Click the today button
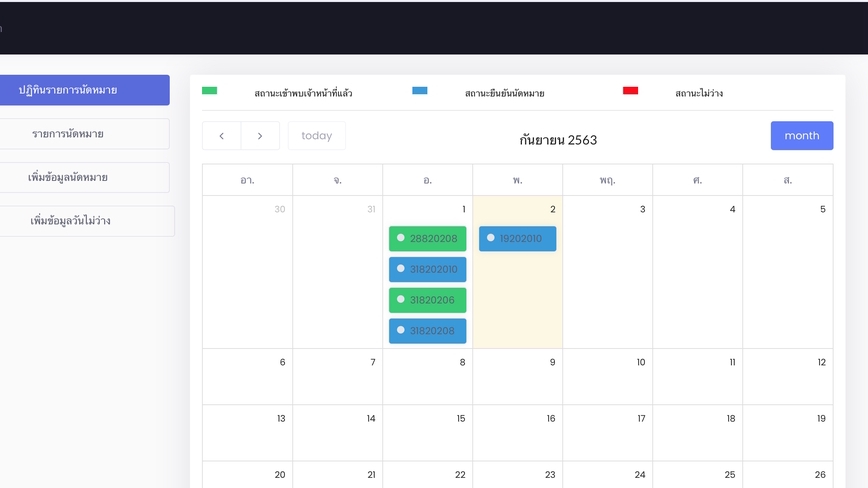 pos(317,136)
